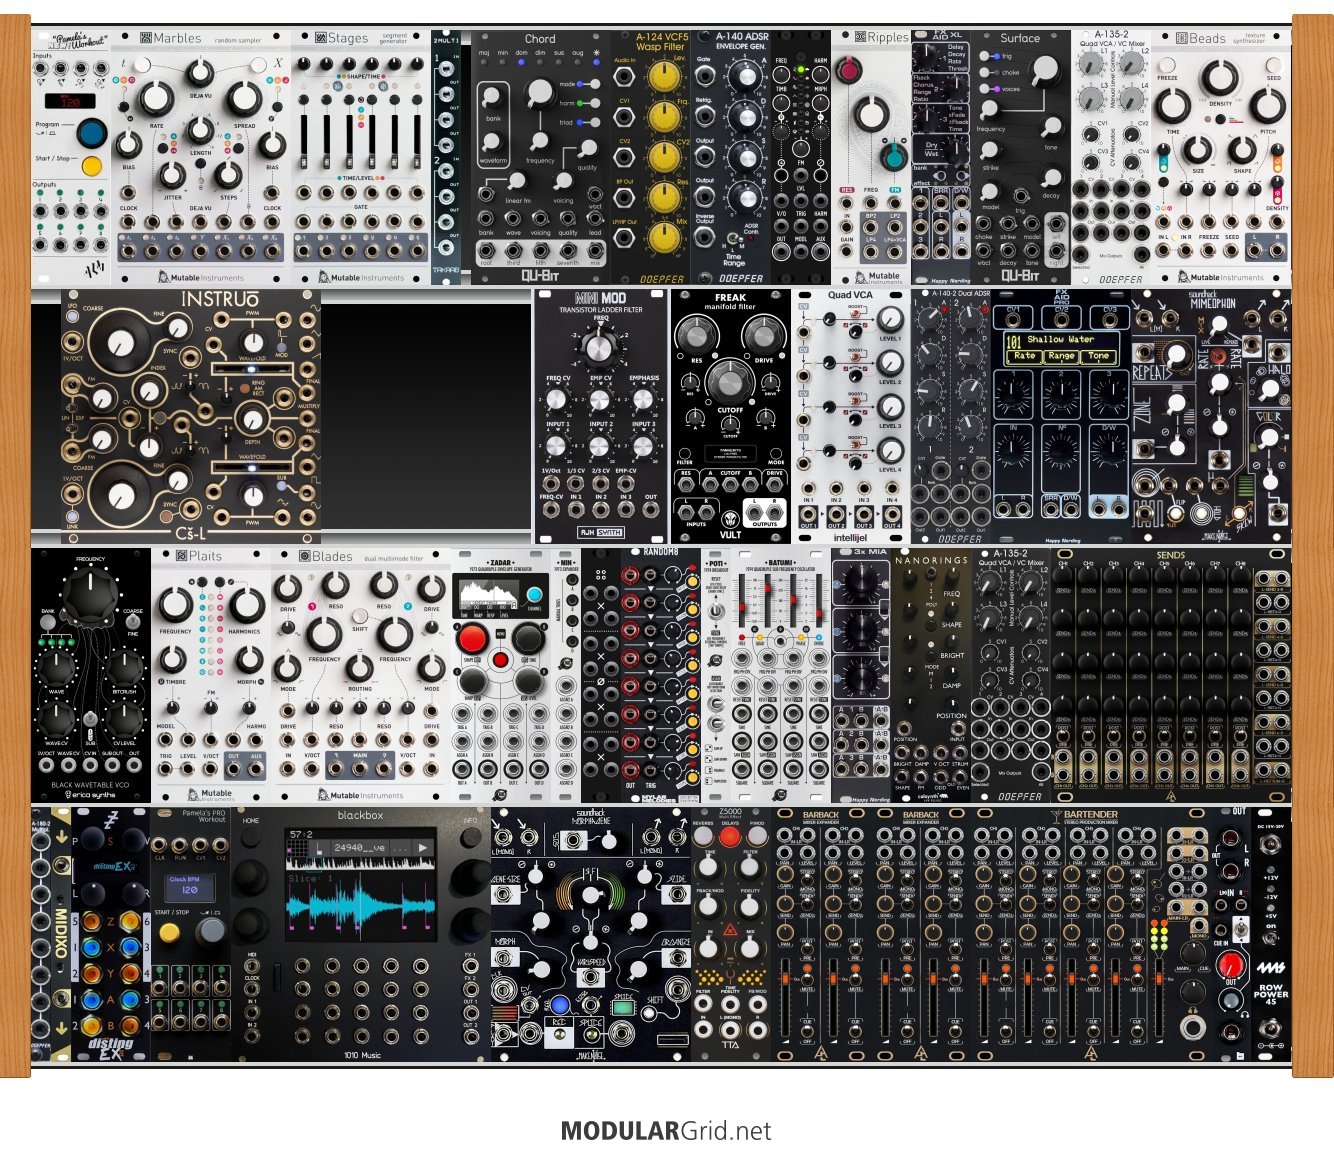
Task: Click the yellow Mix knob on the Wasp Filter
Action: (664, 237)
